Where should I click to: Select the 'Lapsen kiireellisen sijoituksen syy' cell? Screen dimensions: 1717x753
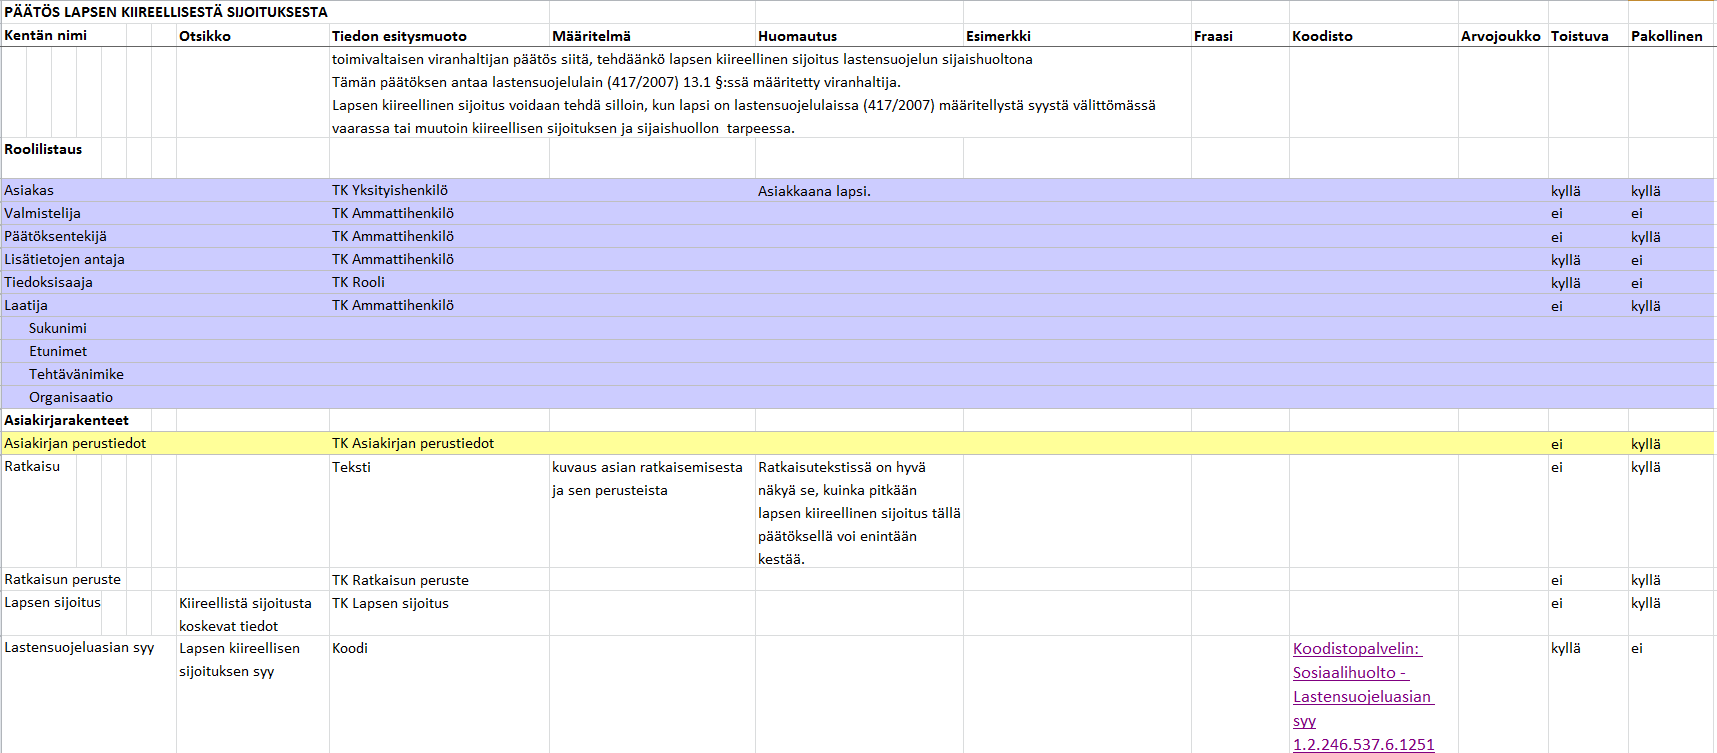point(239,659)
